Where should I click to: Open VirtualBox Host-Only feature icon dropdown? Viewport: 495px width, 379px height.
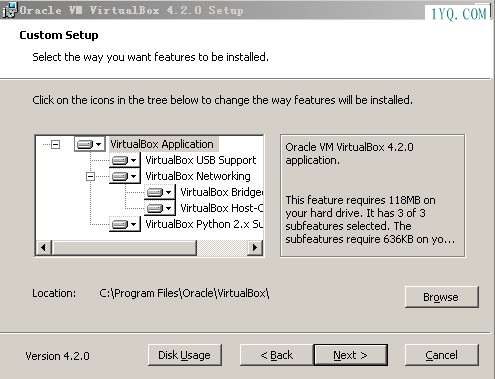[160, 208]
